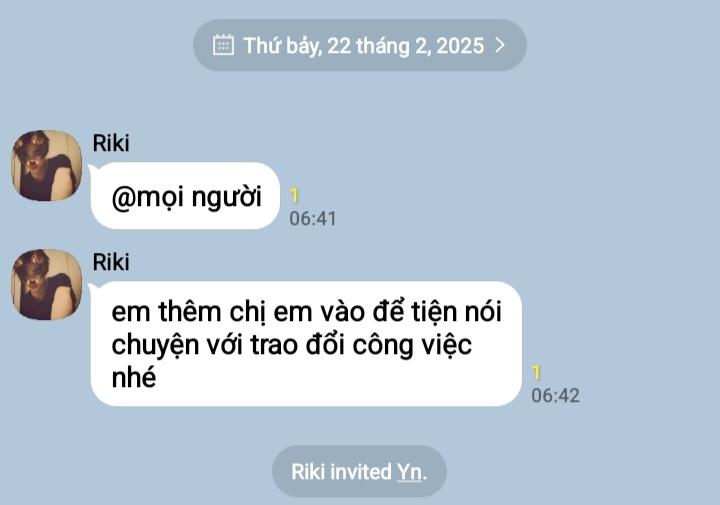Click sender name Riki above '@mọi người'
The width and height of the screenshot is (720, 505).
click(111, 143)
